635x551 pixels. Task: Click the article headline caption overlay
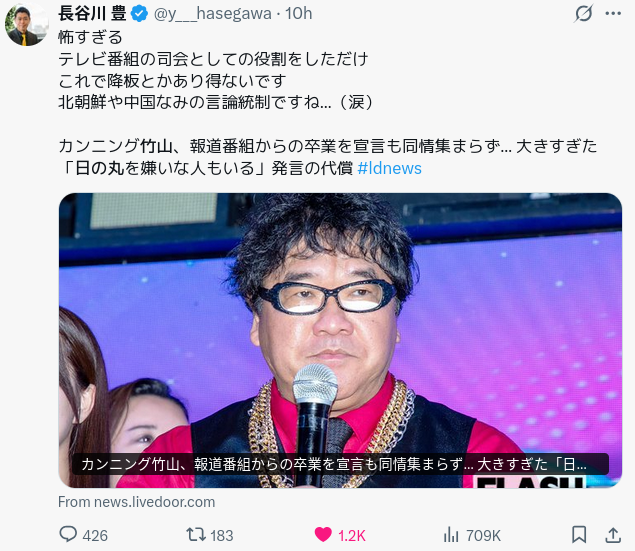340,464
